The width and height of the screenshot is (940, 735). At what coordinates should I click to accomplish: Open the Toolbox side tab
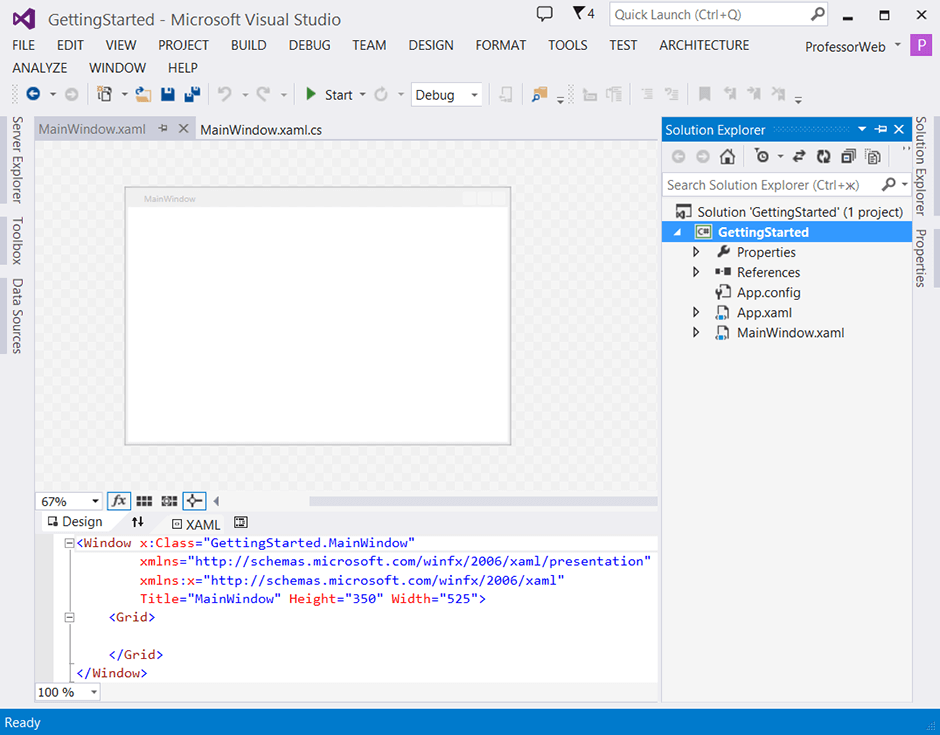click(17, 240)
